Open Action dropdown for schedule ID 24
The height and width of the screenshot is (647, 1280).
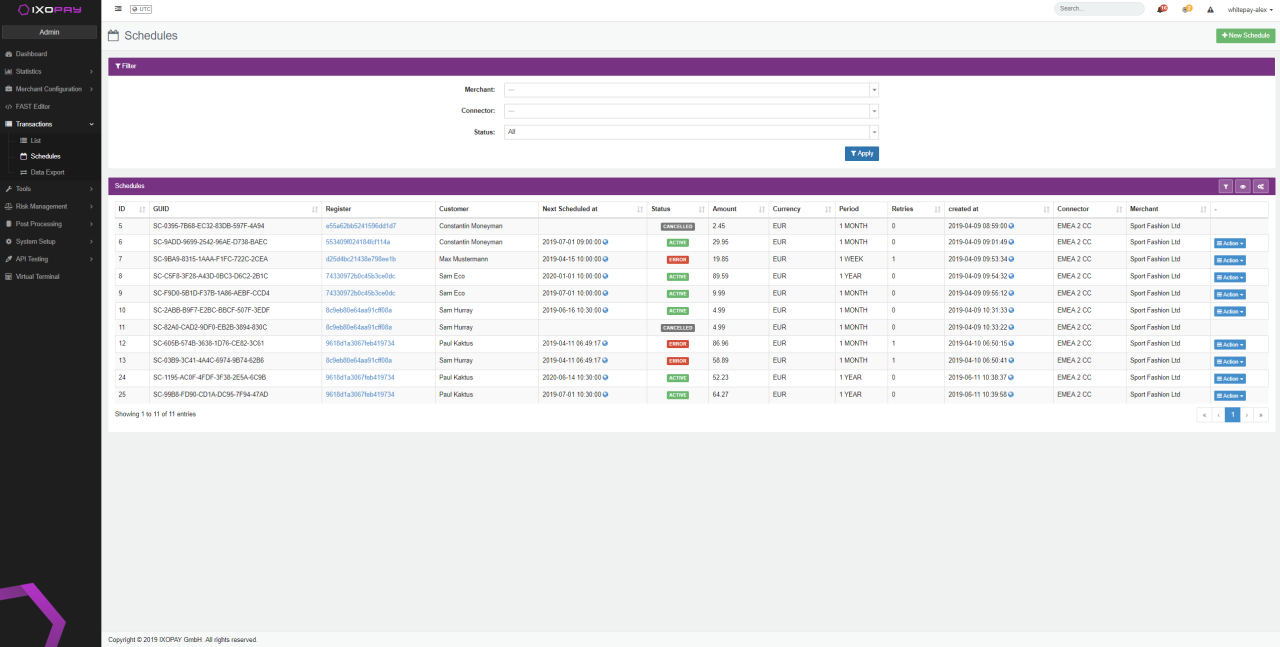point(1230,378)
